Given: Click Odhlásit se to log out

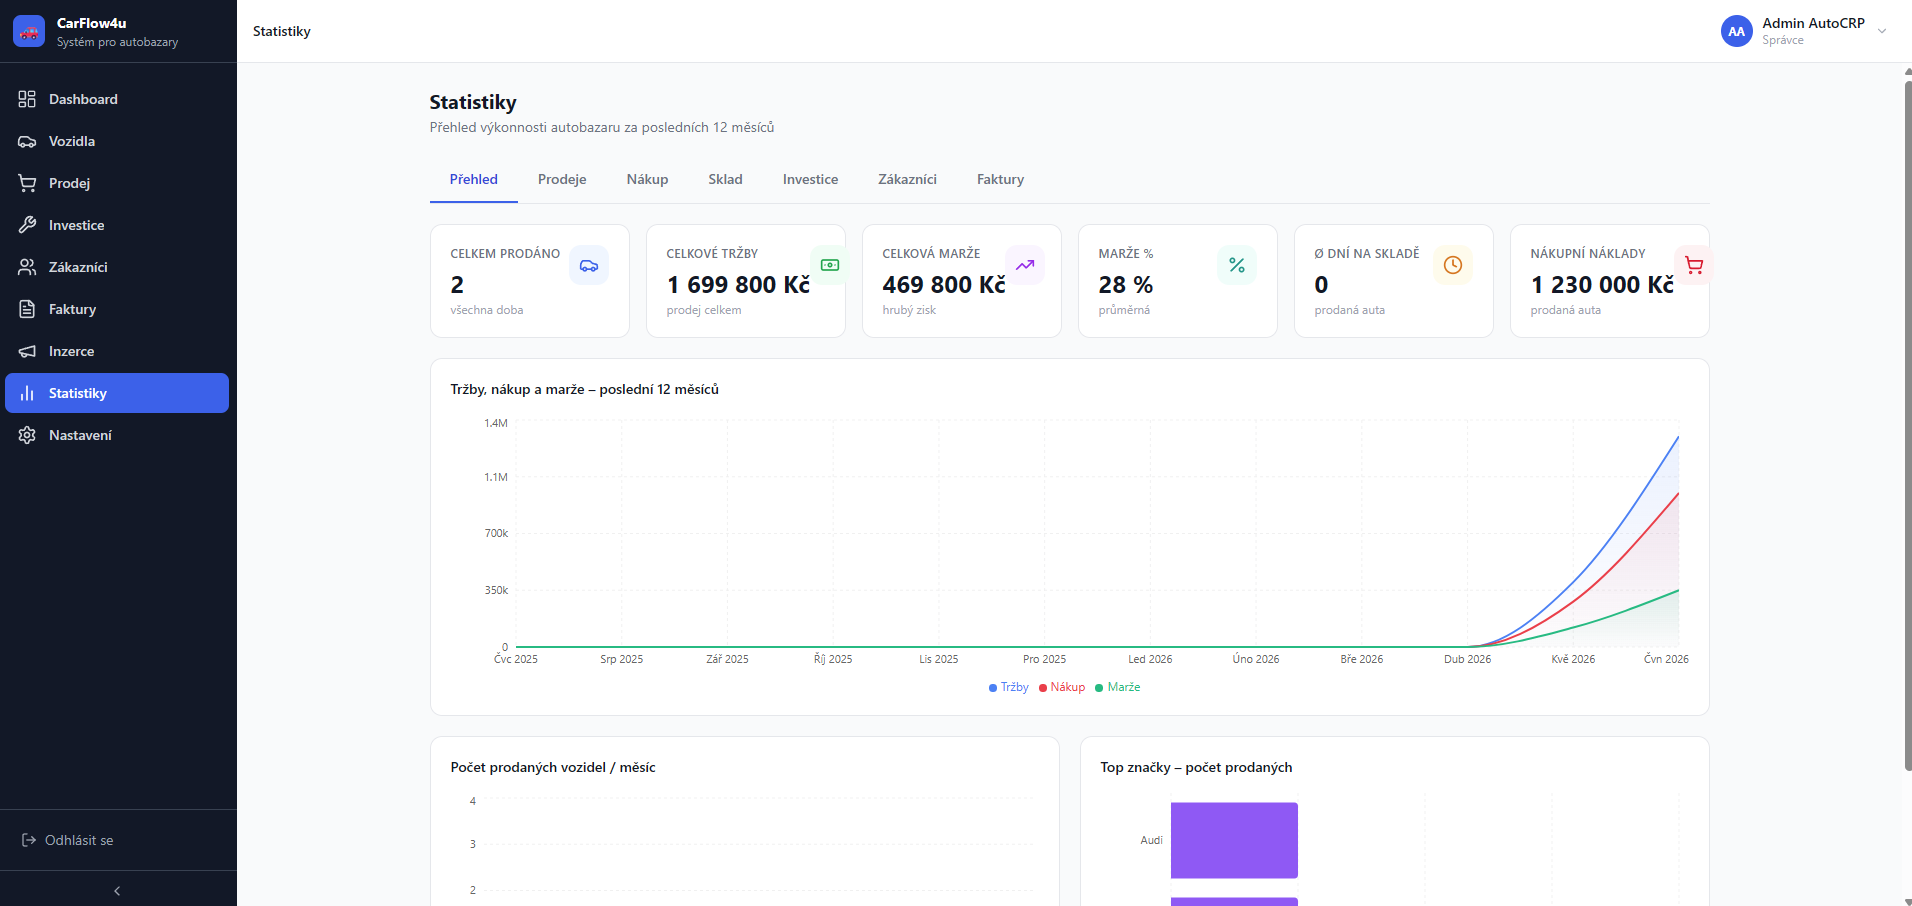Looking at the screenshot, I should coord(68,840).
